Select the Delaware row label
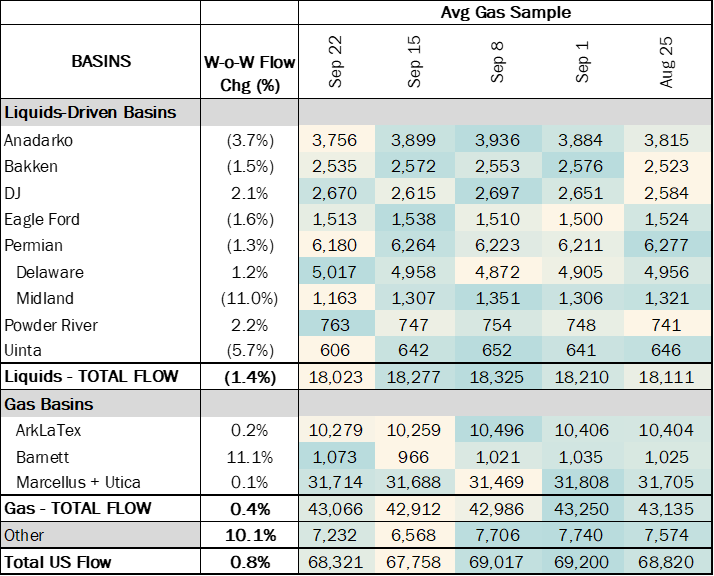Image resolution: width=714 pixels, height=576 pixels. click(x=50, y=272)
